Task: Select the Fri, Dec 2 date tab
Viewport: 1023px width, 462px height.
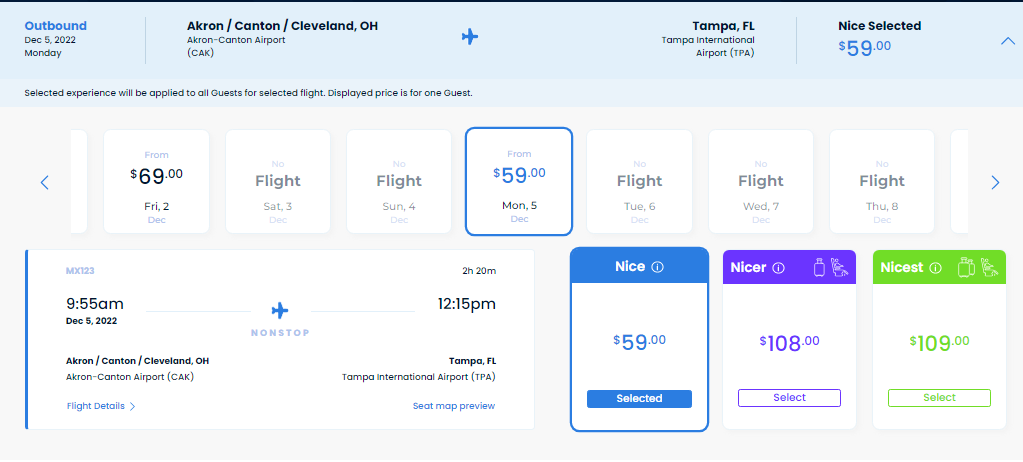Action: [157, 181]
